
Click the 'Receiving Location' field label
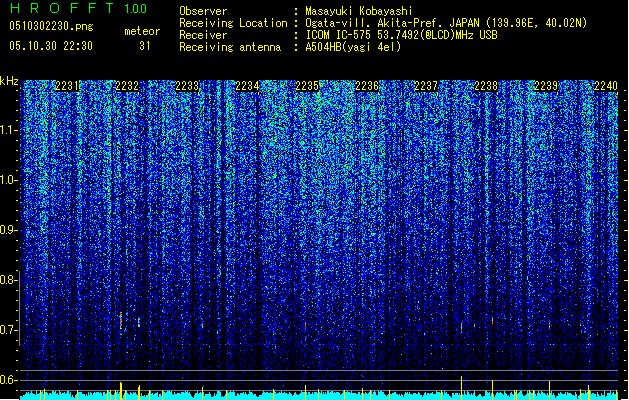coord(233,23)
